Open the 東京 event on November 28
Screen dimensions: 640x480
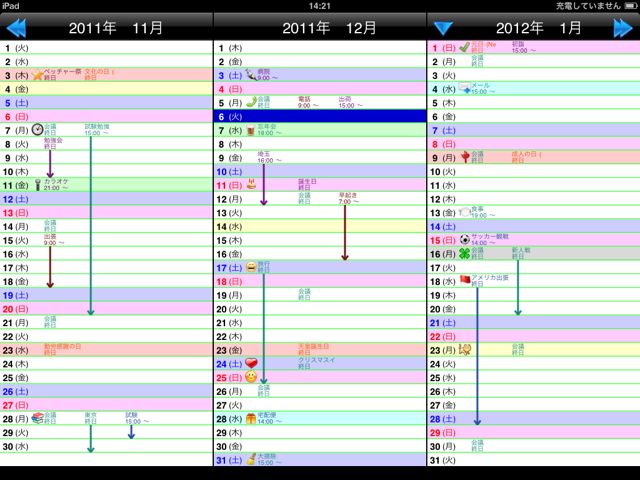point(91,418)
